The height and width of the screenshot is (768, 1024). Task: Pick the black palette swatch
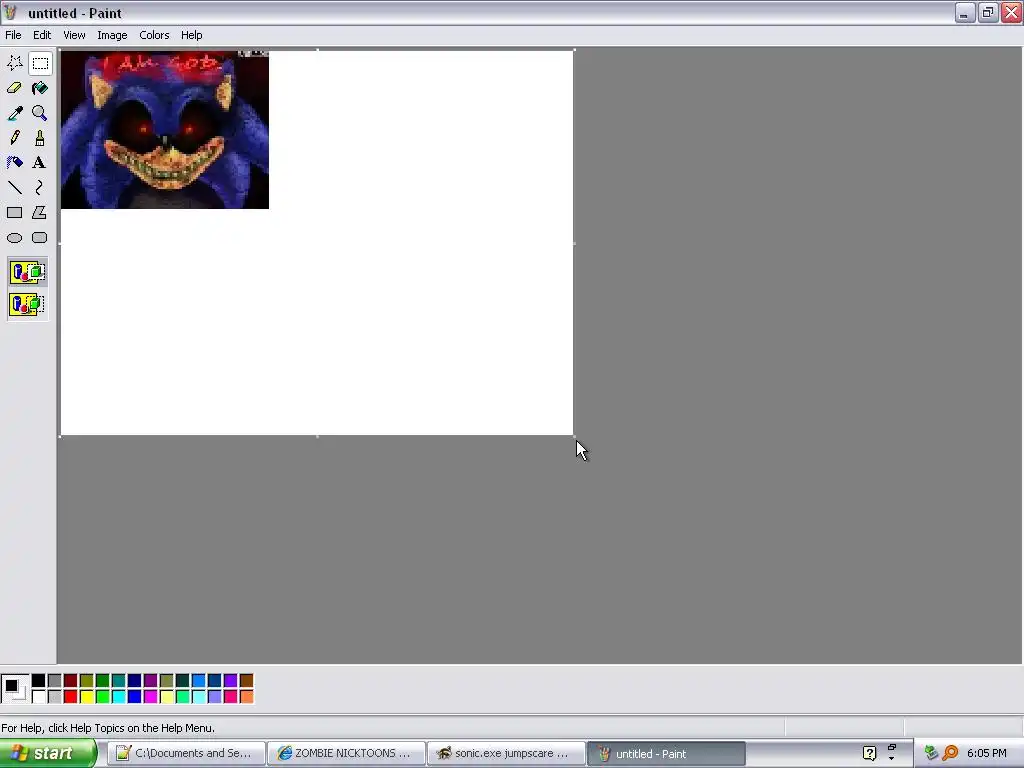pyautogui.click(x=39, y=681)
